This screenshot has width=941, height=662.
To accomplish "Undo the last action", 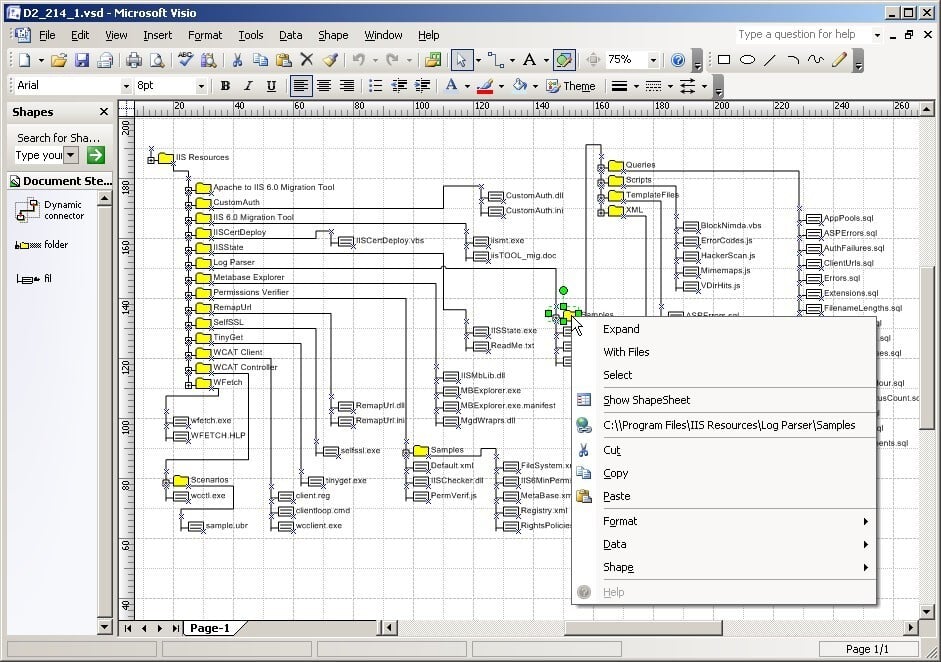I will pos(359,60).
